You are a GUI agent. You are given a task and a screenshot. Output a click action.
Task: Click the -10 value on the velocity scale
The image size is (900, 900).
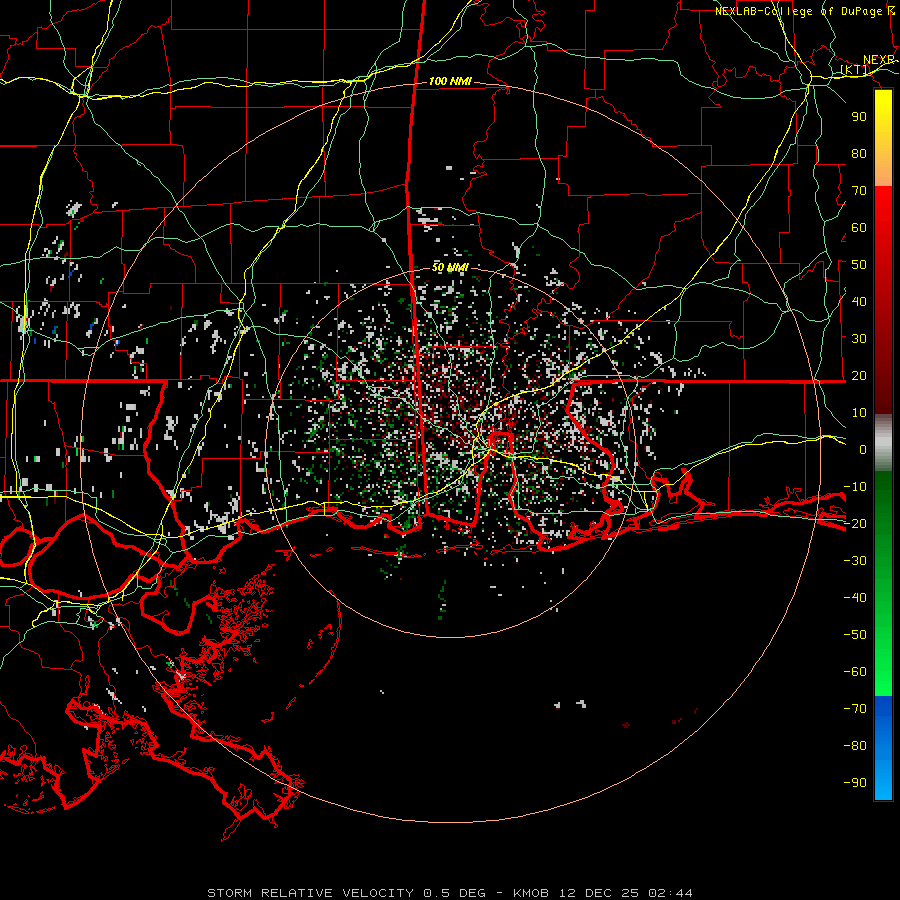pyautogui.click(x=855, y=487)
